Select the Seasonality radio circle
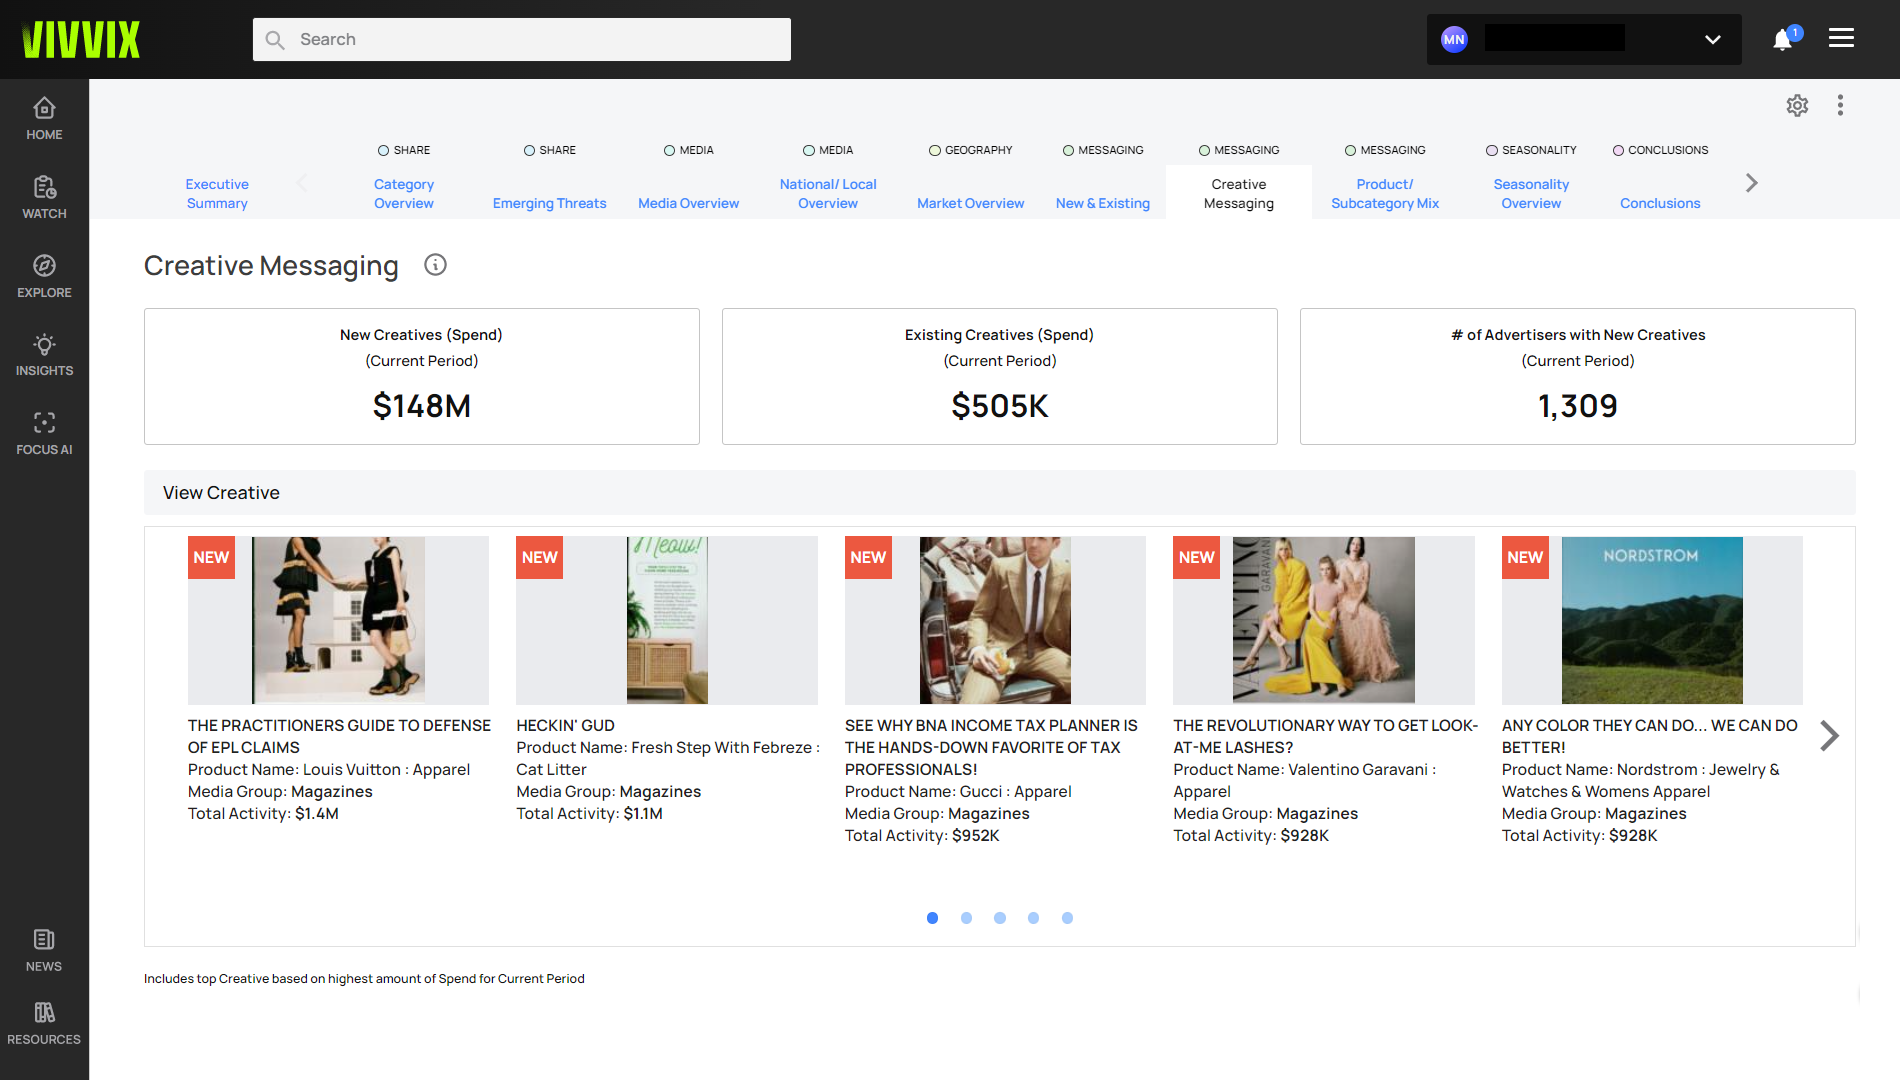 (1492, 151)
